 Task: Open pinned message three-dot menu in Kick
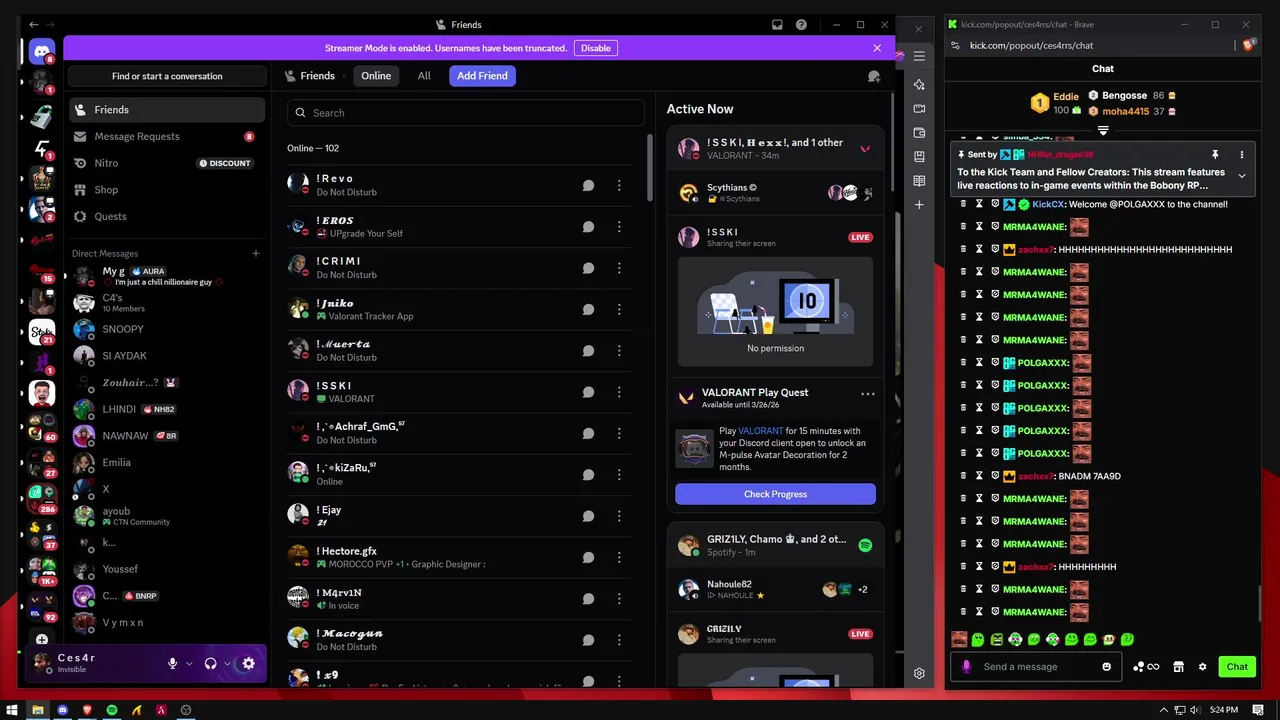(1242, 155)
